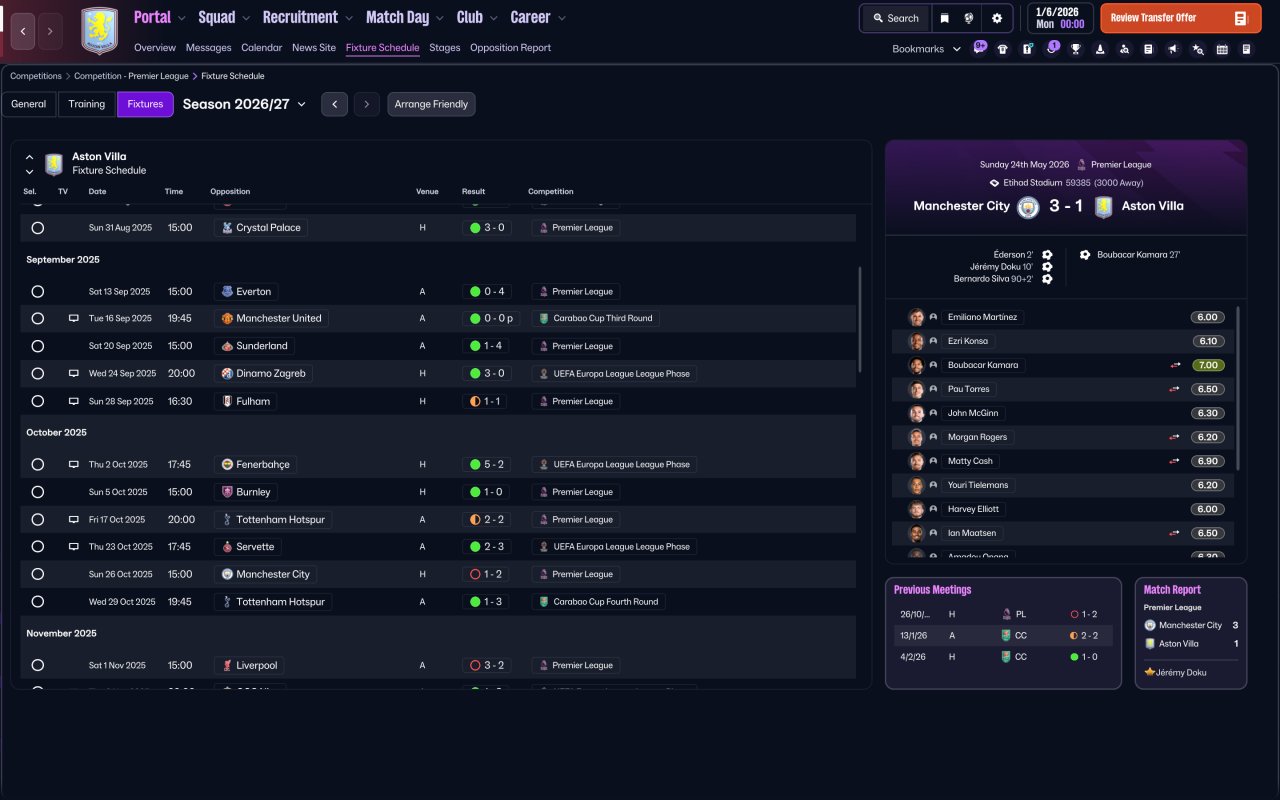Click the Arrange Friendly button
Image resolution: width=1280 pixels, height=800 pixels.
point(431,104)
